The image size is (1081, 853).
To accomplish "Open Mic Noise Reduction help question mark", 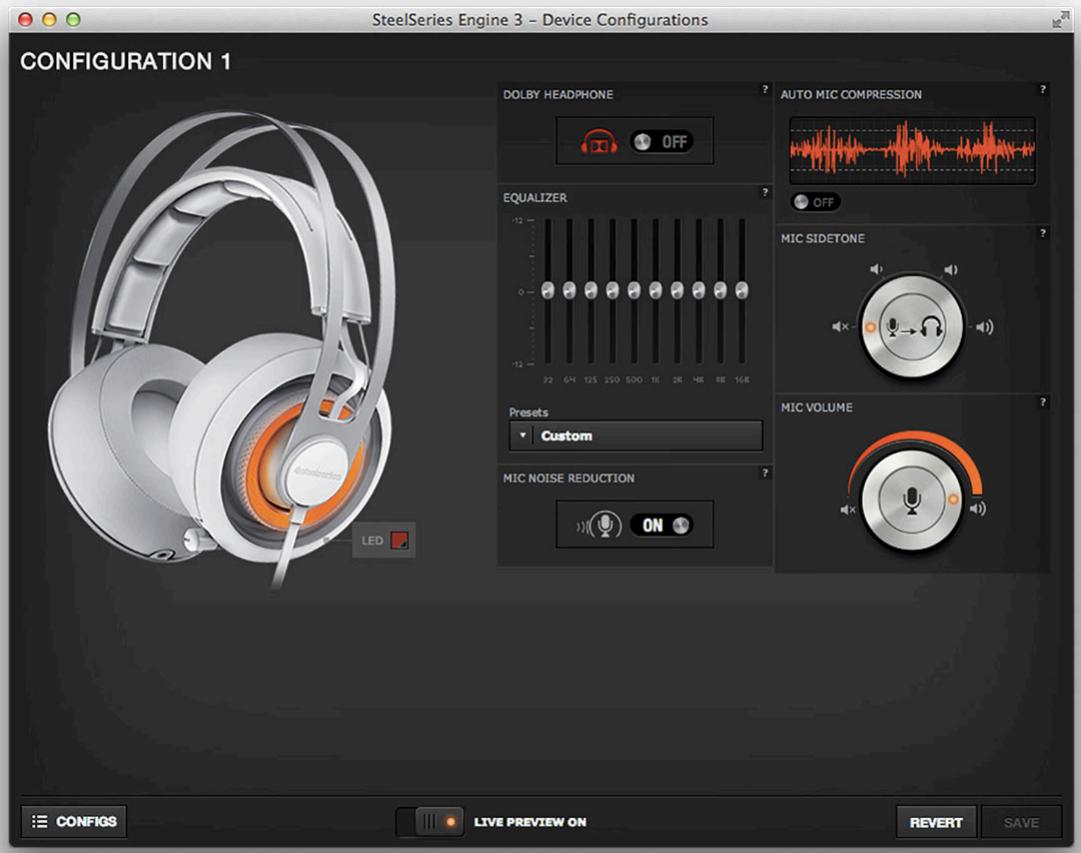I will (x=765, y=473).
